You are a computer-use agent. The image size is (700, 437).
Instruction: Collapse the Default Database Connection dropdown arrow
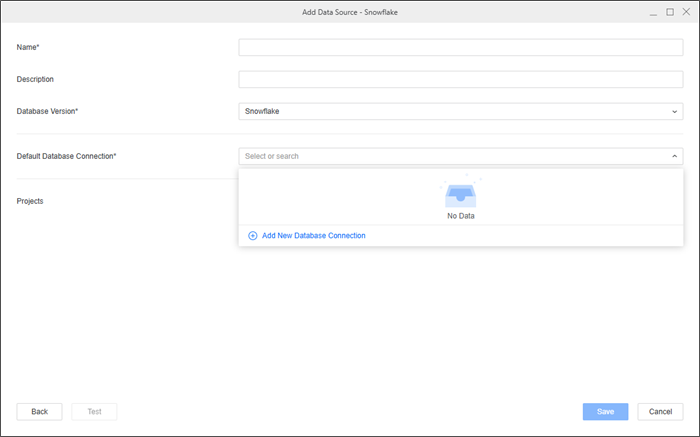pyautogui.click(x=675, y=156)
